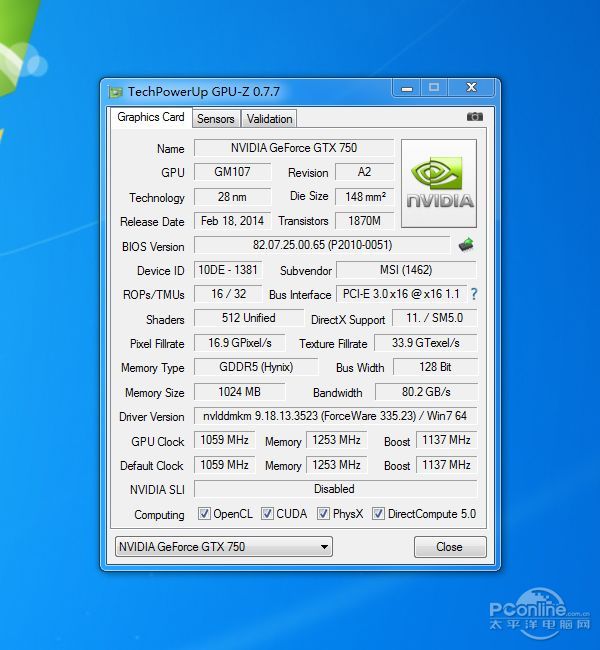This screenshot has width=600, height=650.
Task: Click the Computing label text
Action: coord(159,515)
